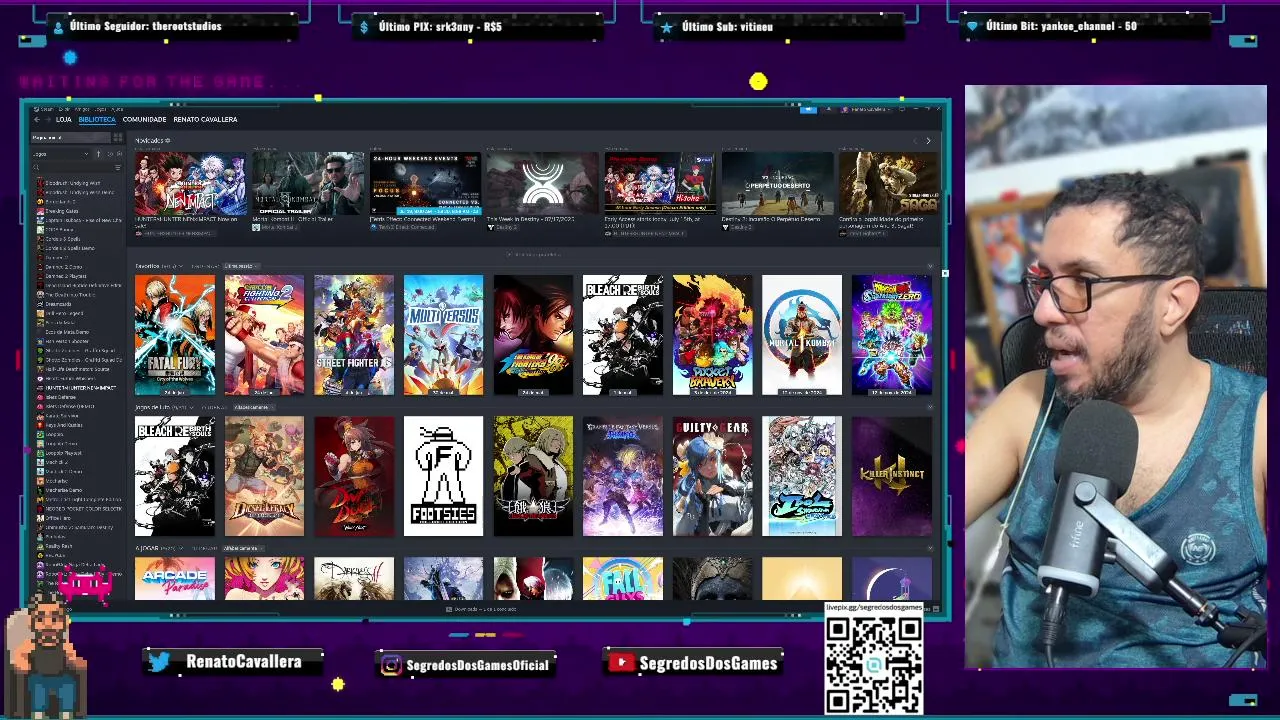The image size is (1280, 720).
Task: Open the COMUNIDADE tab
Action: tap(144, 120)
